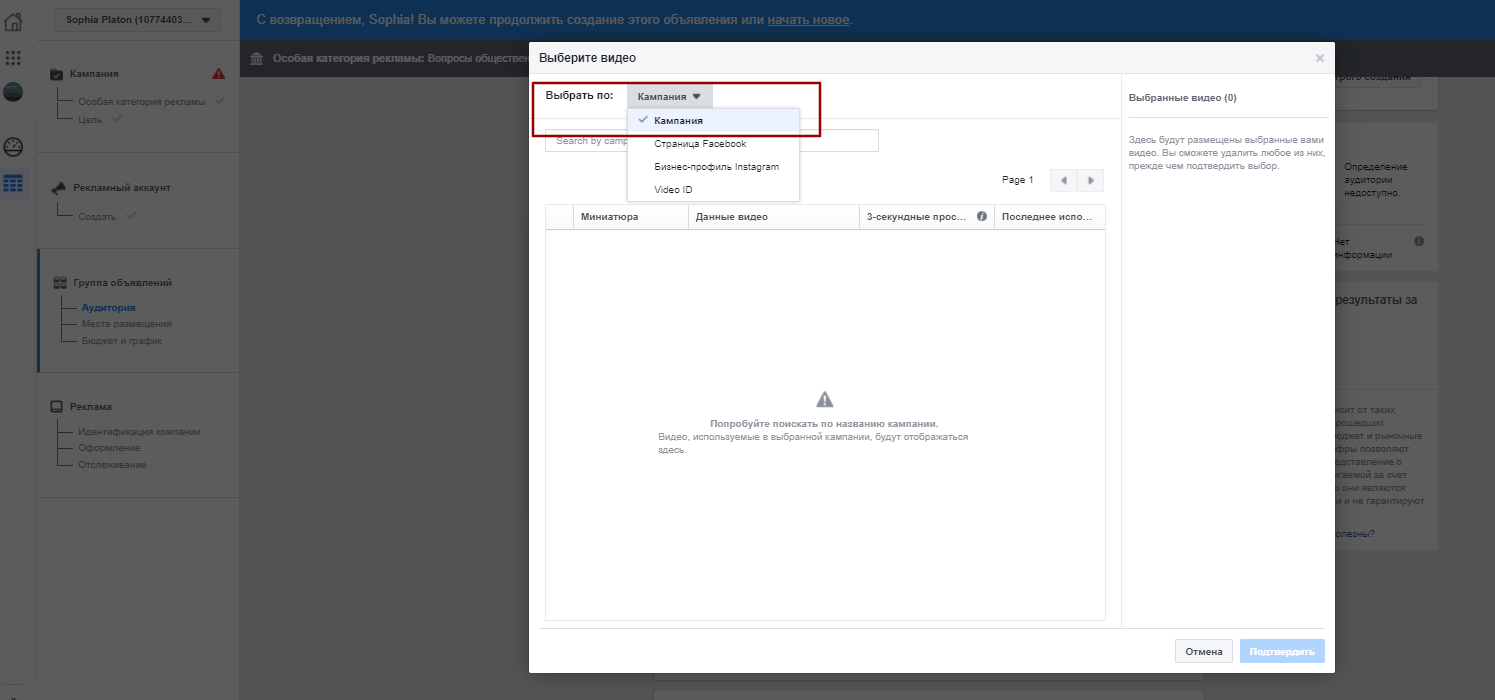Toggle the Выбрать по Кампания dropdown
Viewport: 1495px width, 700px height.
coord(669,96)
